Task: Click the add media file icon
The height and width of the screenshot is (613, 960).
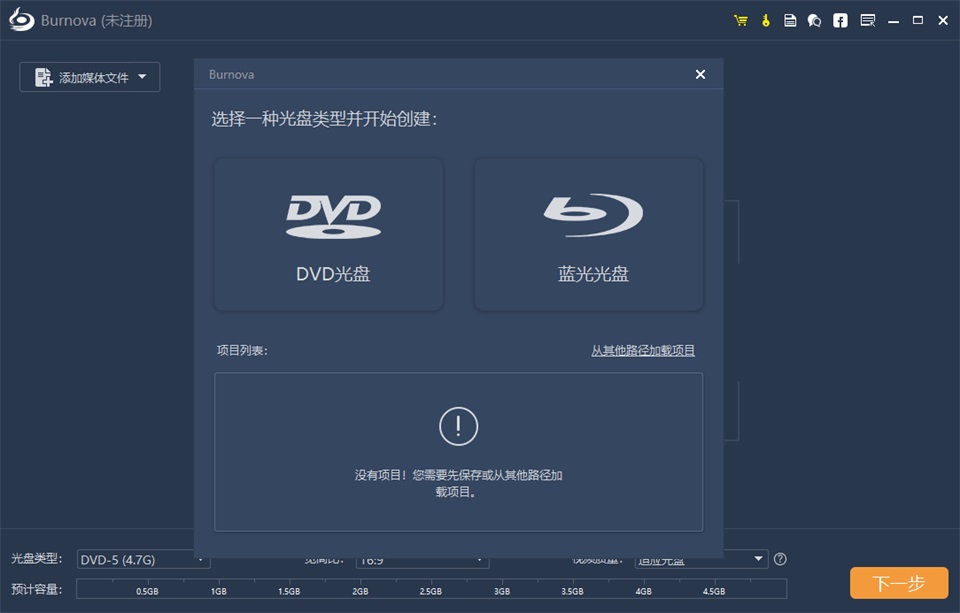Action: pyautogui.click(x=43, y=77)
